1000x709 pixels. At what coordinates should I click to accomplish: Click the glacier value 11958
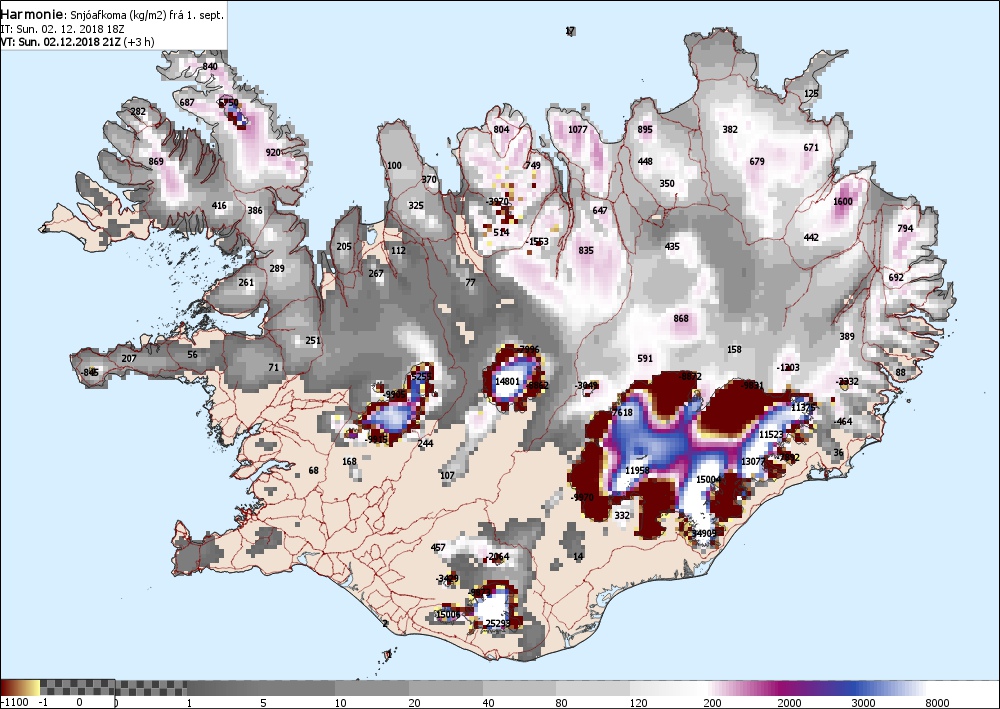click(x=636, y=471)
